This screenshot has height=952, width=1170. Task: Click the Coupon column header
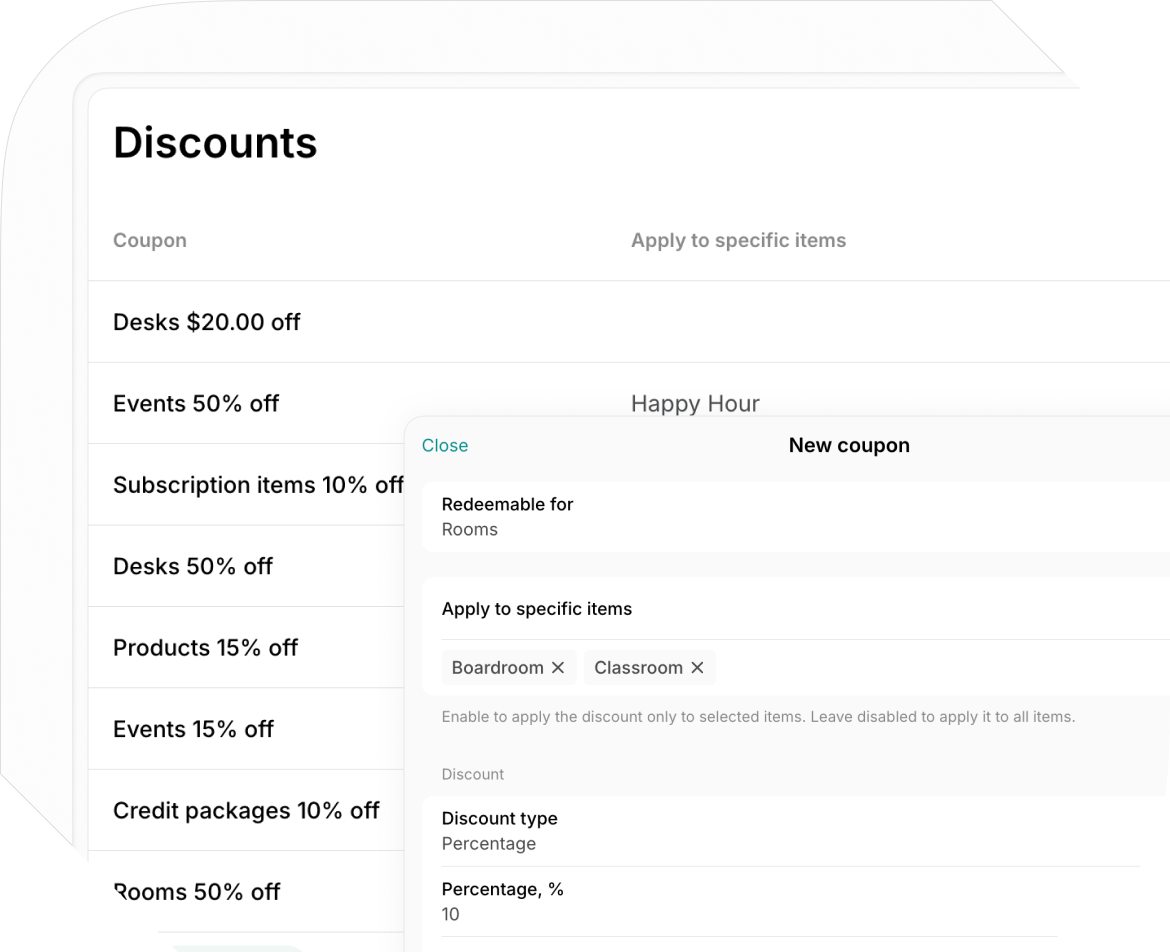(150, 240)
